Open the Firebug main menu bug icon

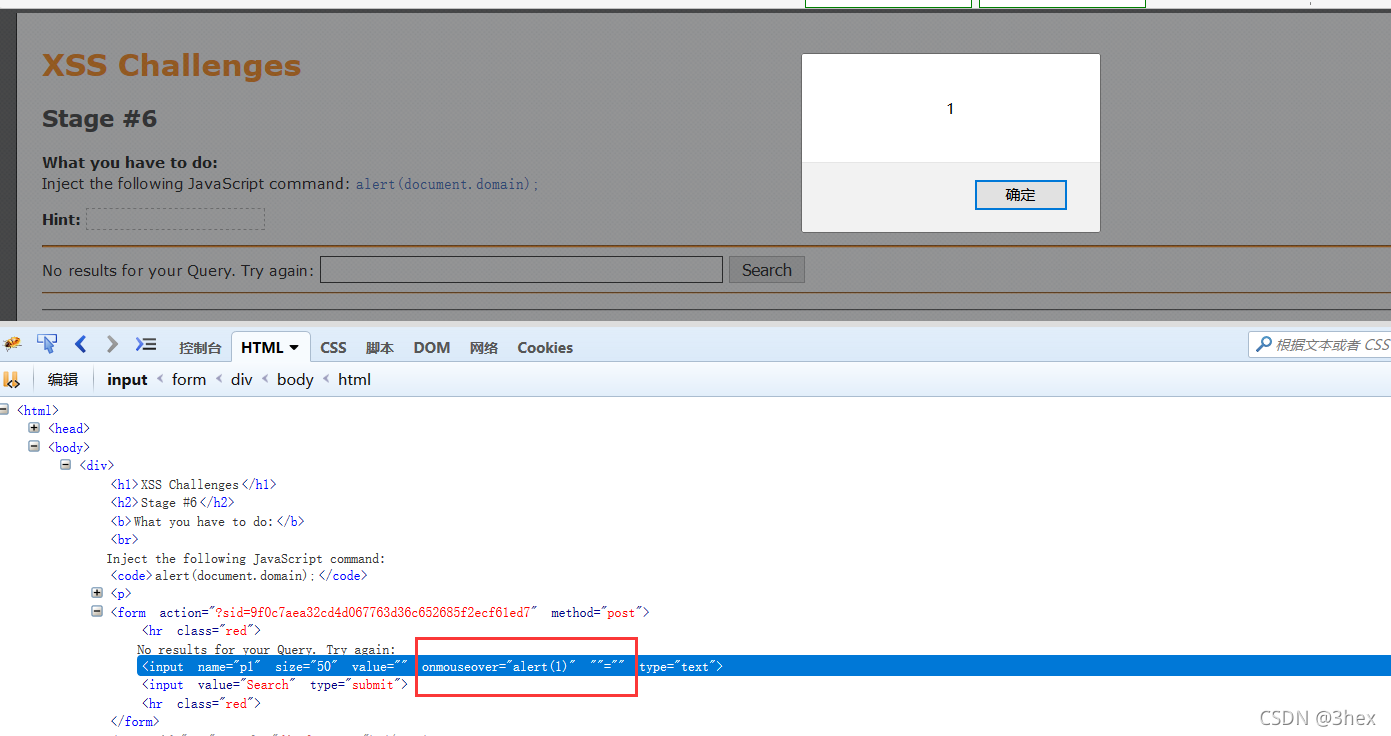pyautogui.click(x=13, y=343)
